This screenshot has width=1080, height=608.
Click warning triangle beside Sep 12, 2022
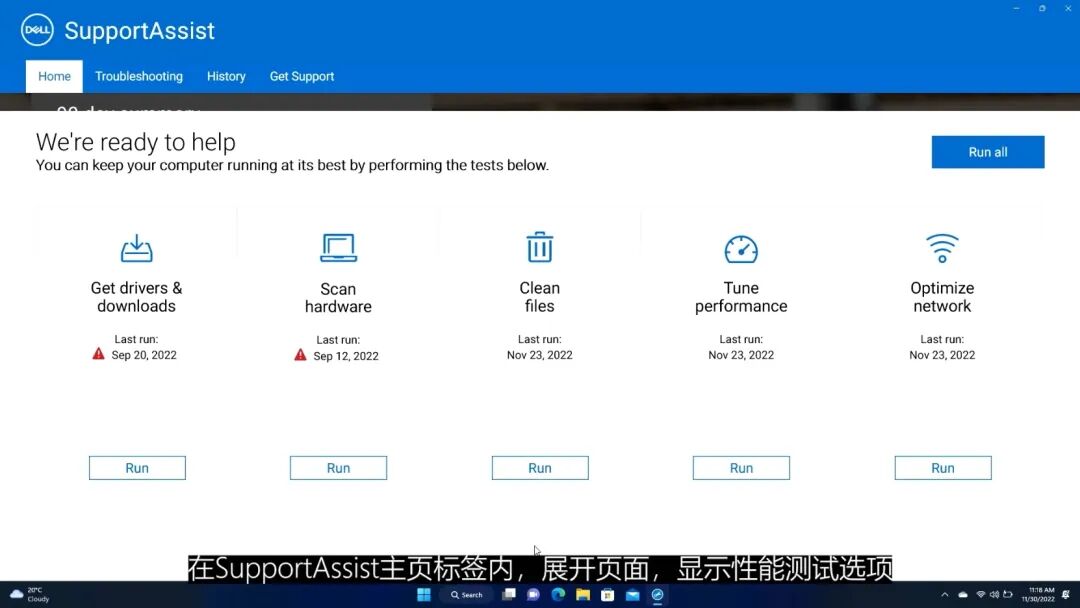(x=300, y=355)
